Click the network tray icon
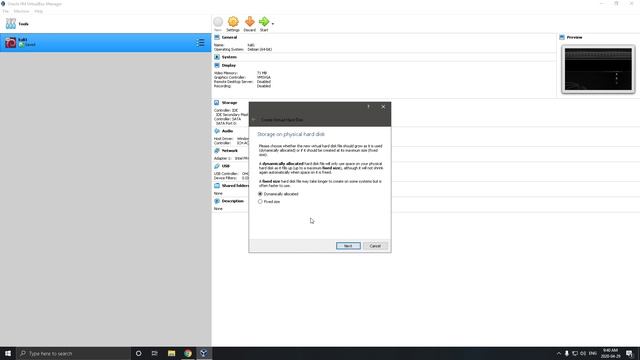Image resolution: width=640 pixels, height=360 pixels. (x=575, y=353)
